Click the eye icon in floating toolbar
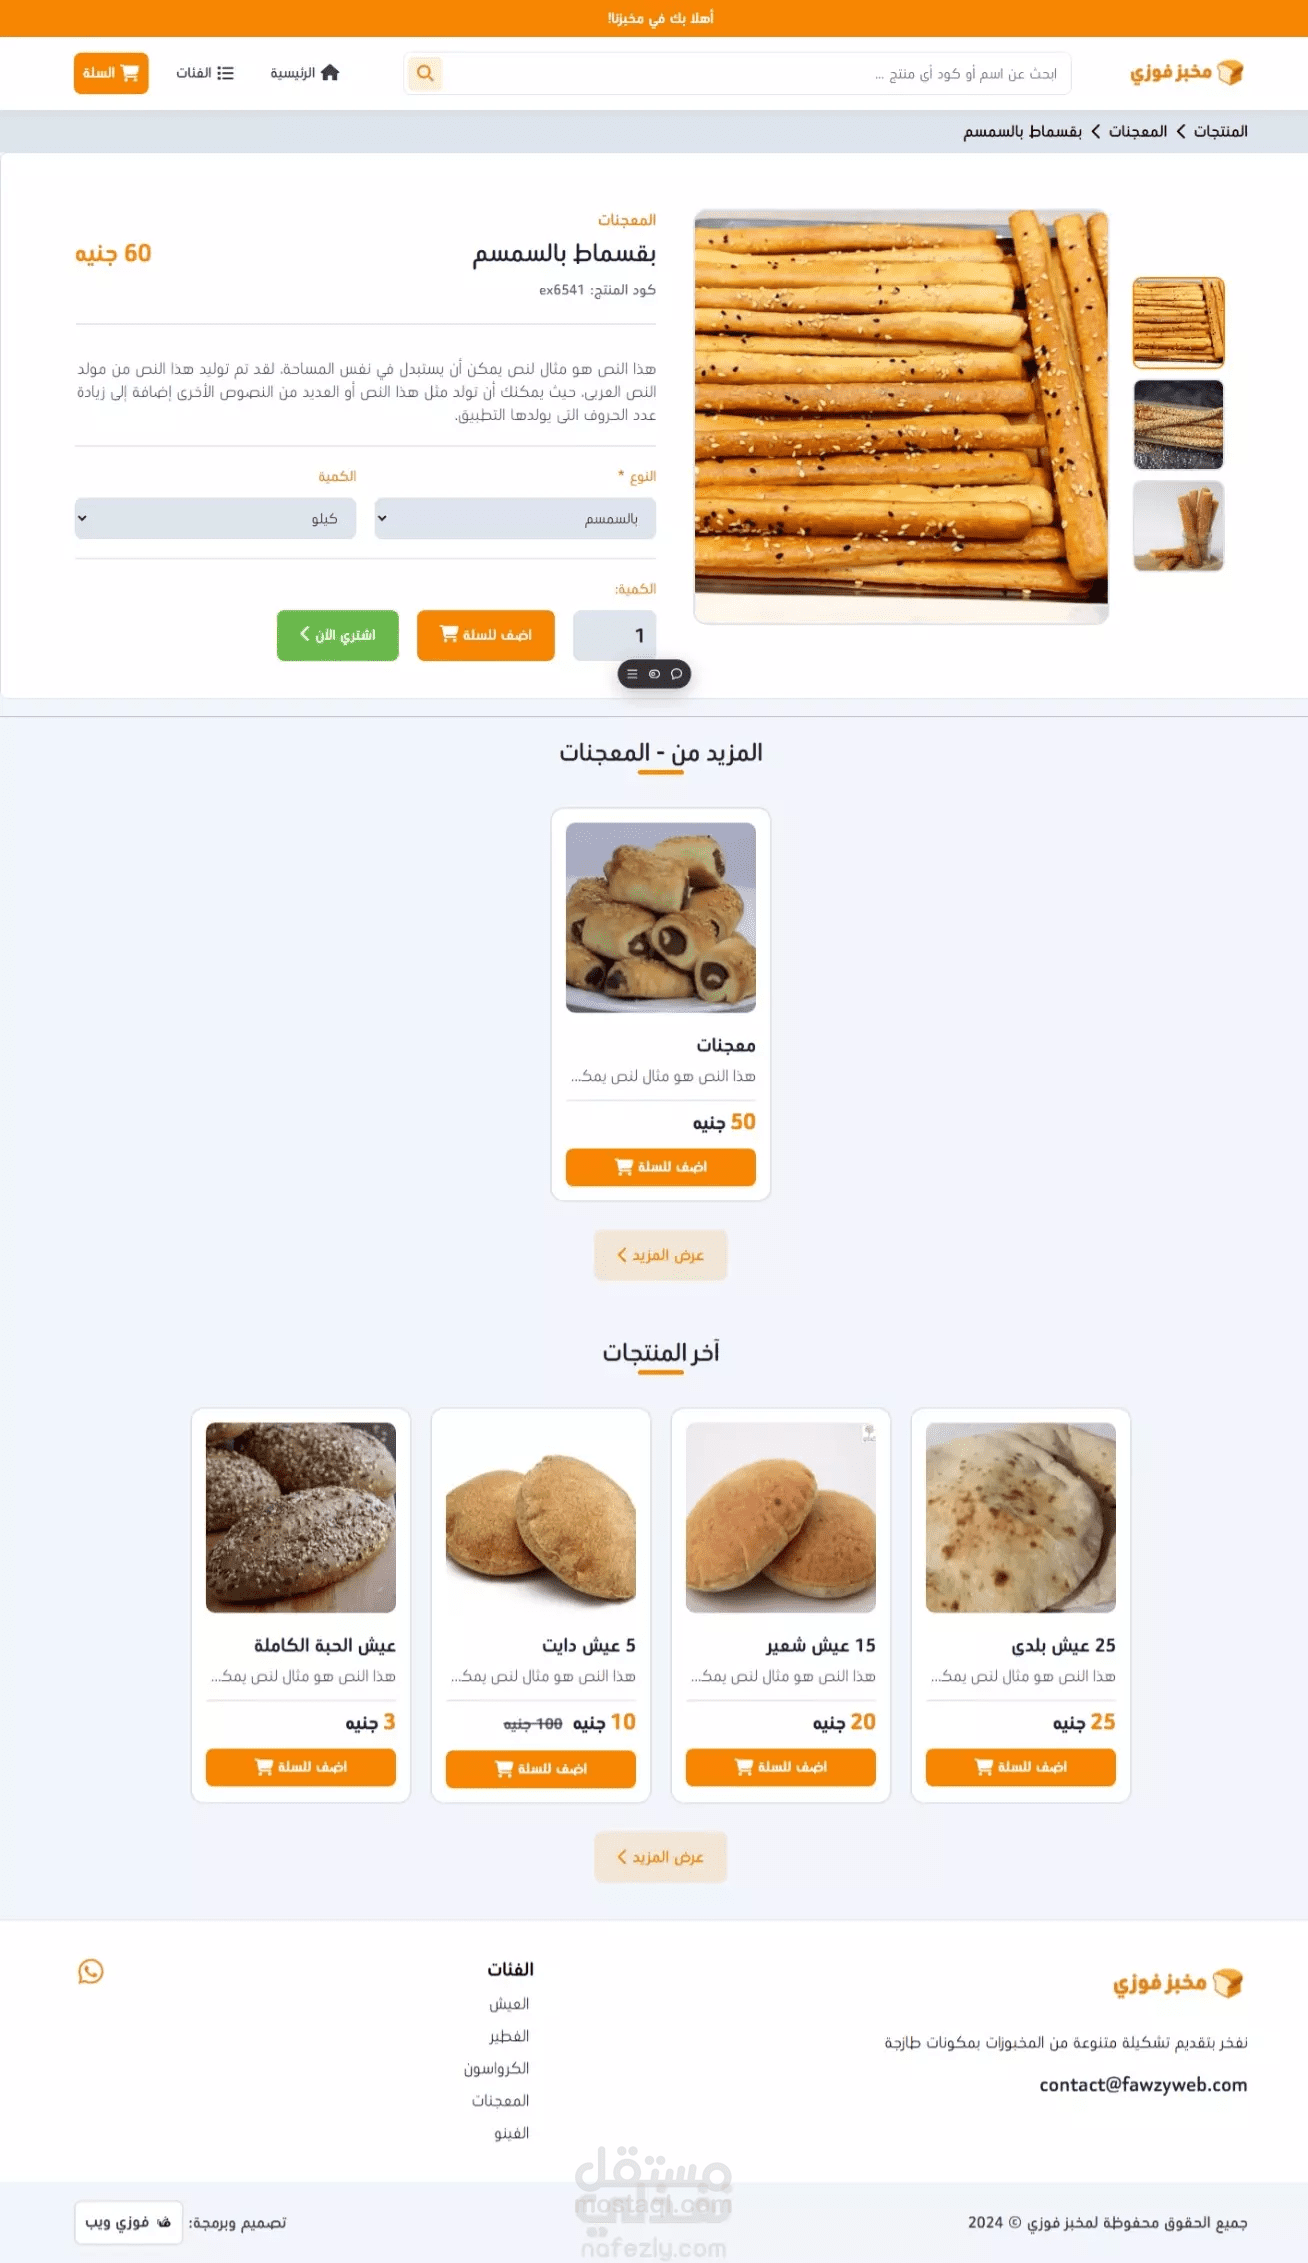This screenshot has width=1308, height=2263. point(654,674)
